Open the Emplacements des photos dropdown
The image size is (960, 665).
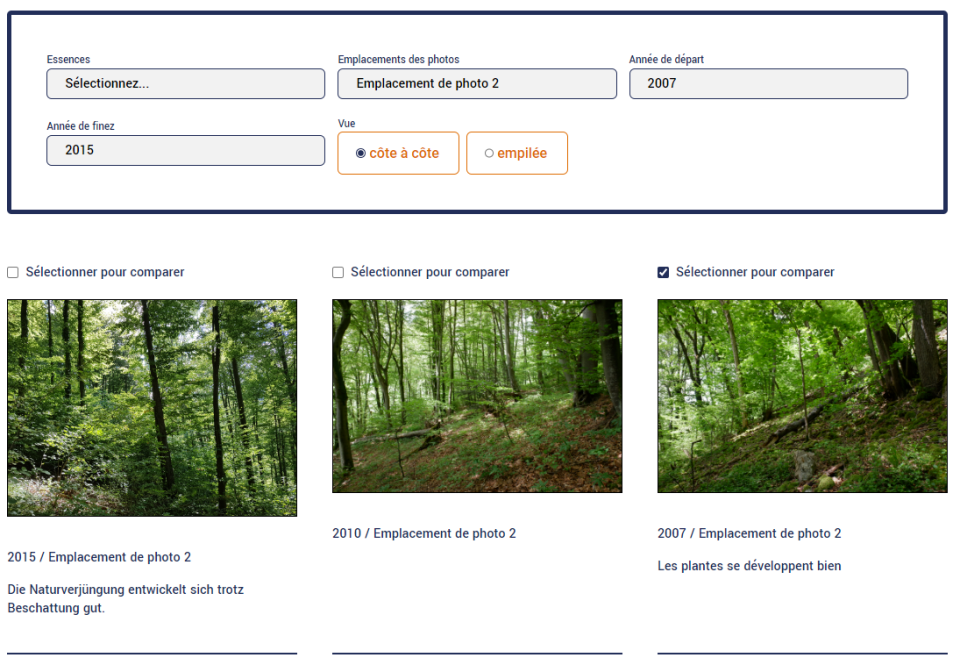(x=477, y=83)
